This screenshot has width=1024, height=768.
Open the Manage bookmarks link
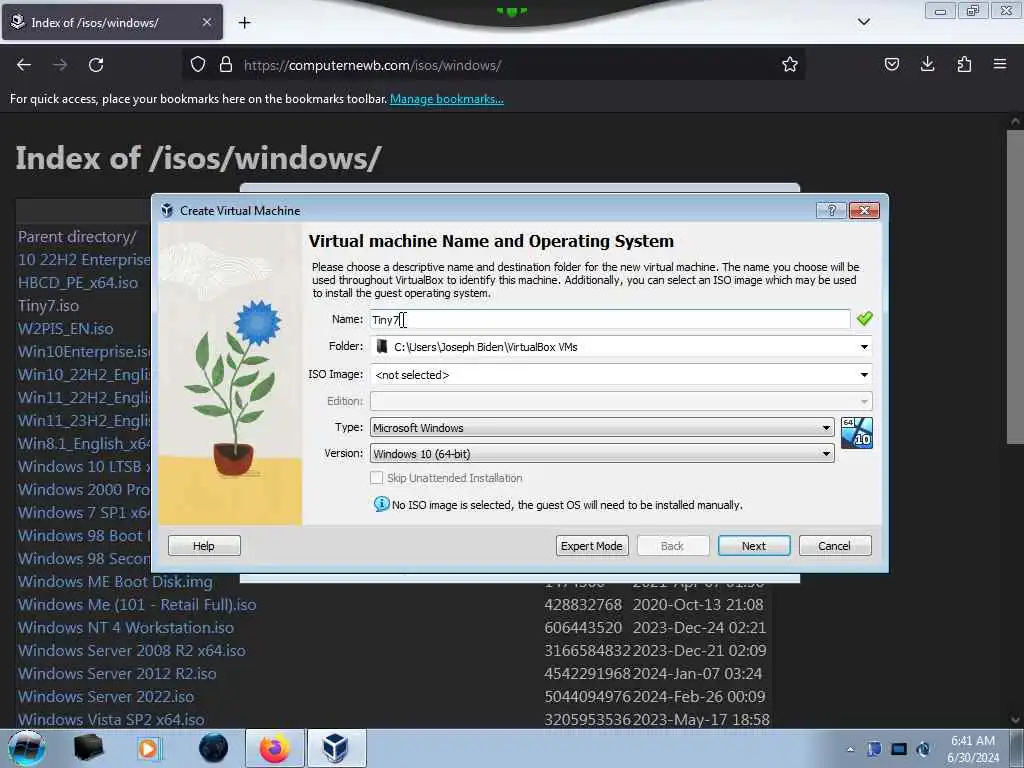pos(447,99)
